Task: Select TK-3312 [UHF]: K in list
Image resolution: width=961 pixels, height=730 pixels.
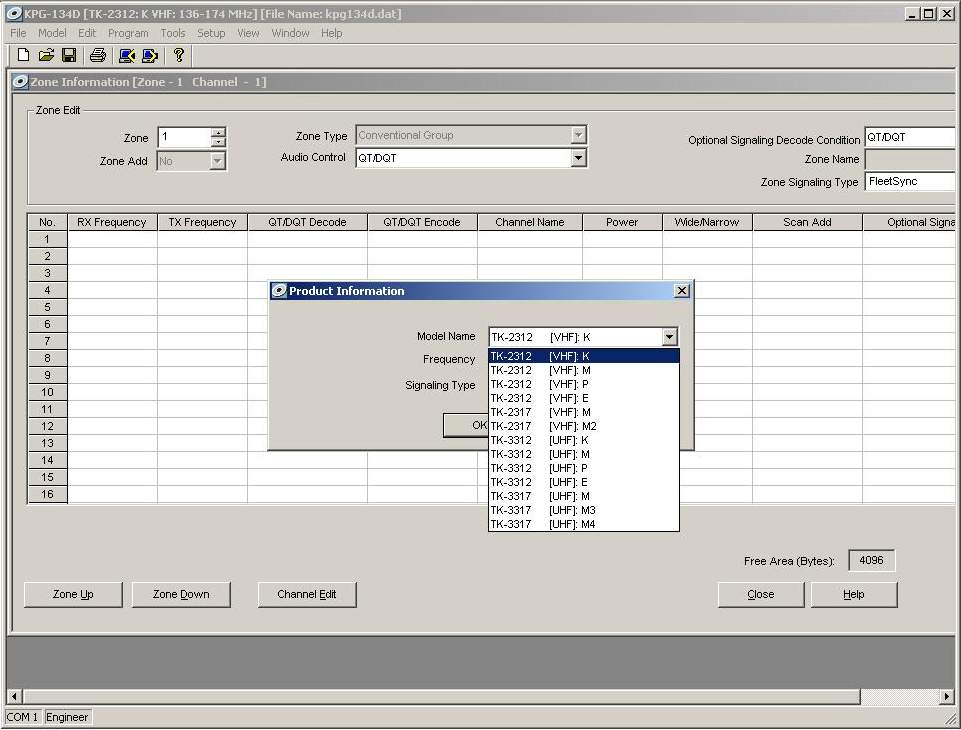Action: click(583, 440)
